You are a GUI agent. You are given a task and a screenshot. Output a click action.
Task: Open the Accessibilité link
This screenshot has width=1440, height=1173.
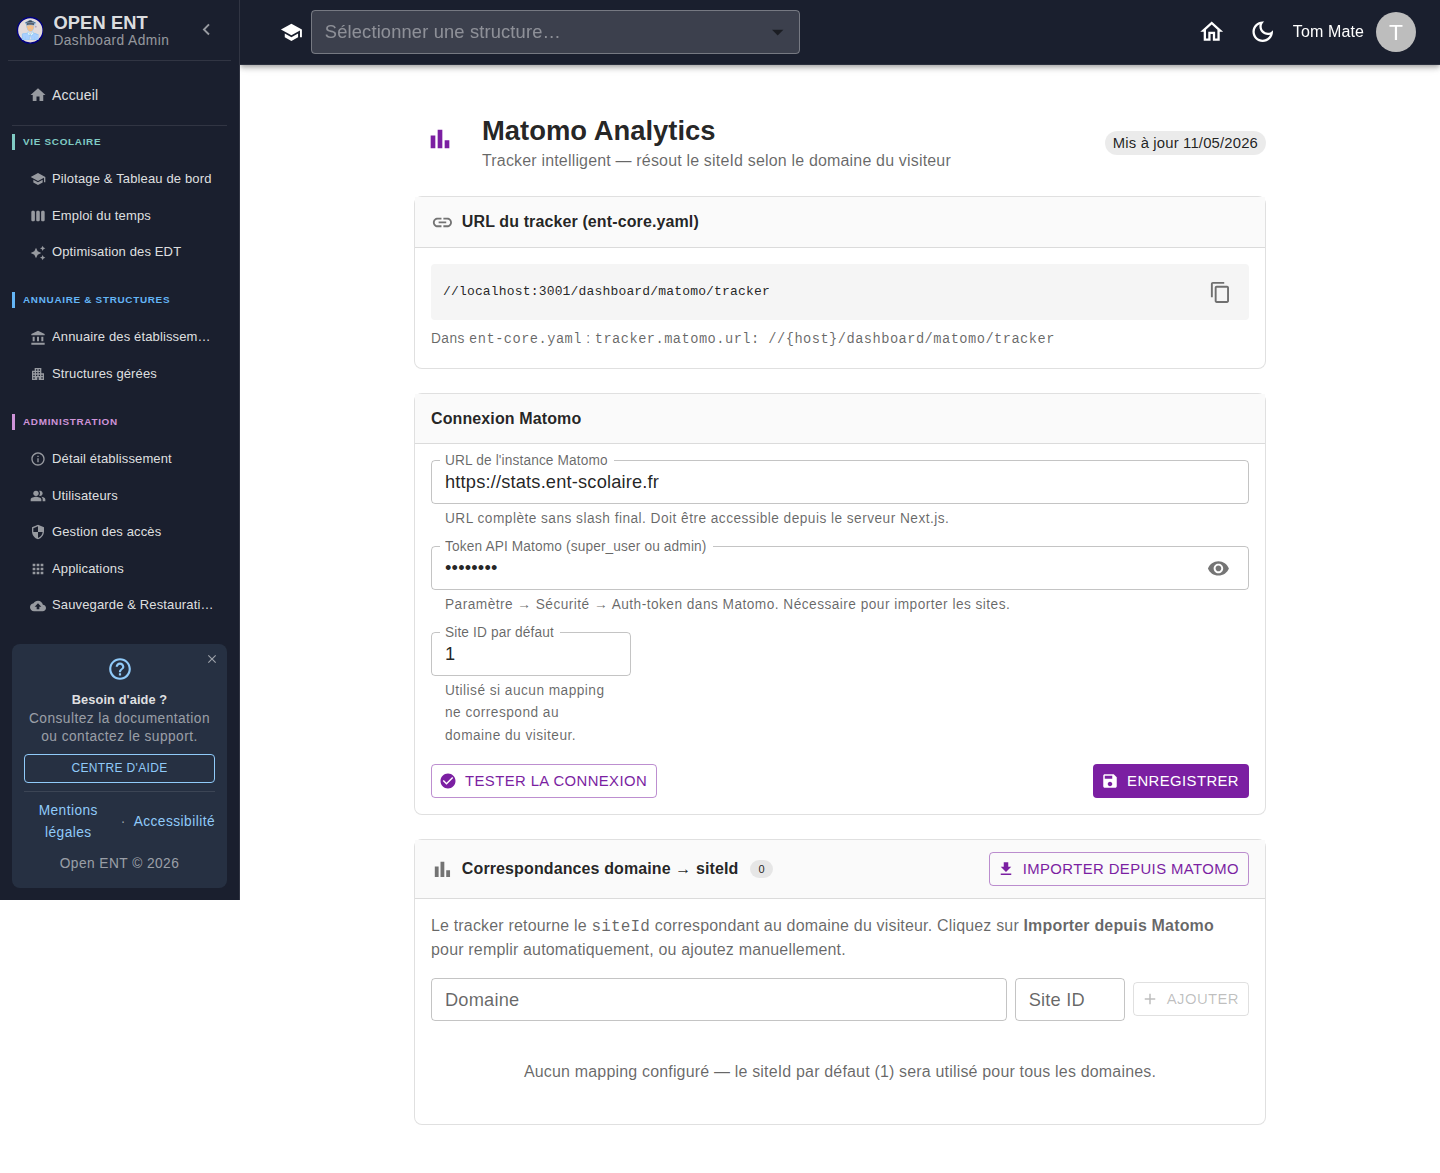tap(174, 821)
